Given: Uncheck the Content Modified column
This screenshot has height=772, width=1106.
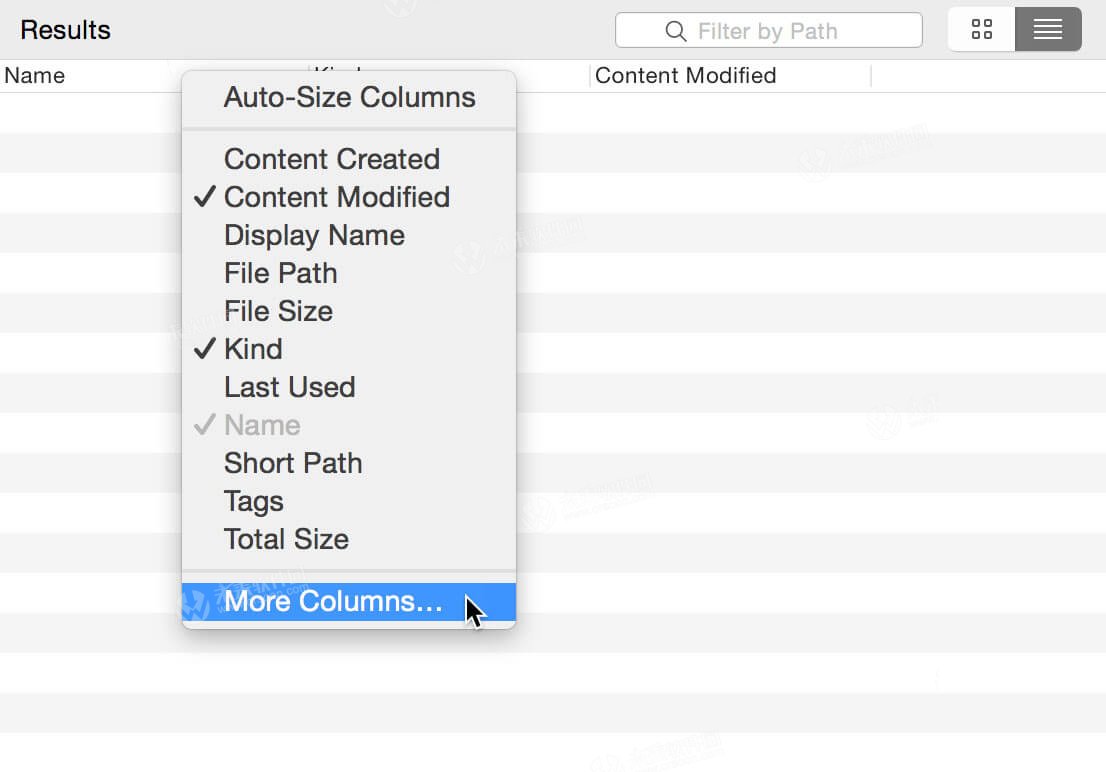Looking at the screenshot, I should 336,197.
